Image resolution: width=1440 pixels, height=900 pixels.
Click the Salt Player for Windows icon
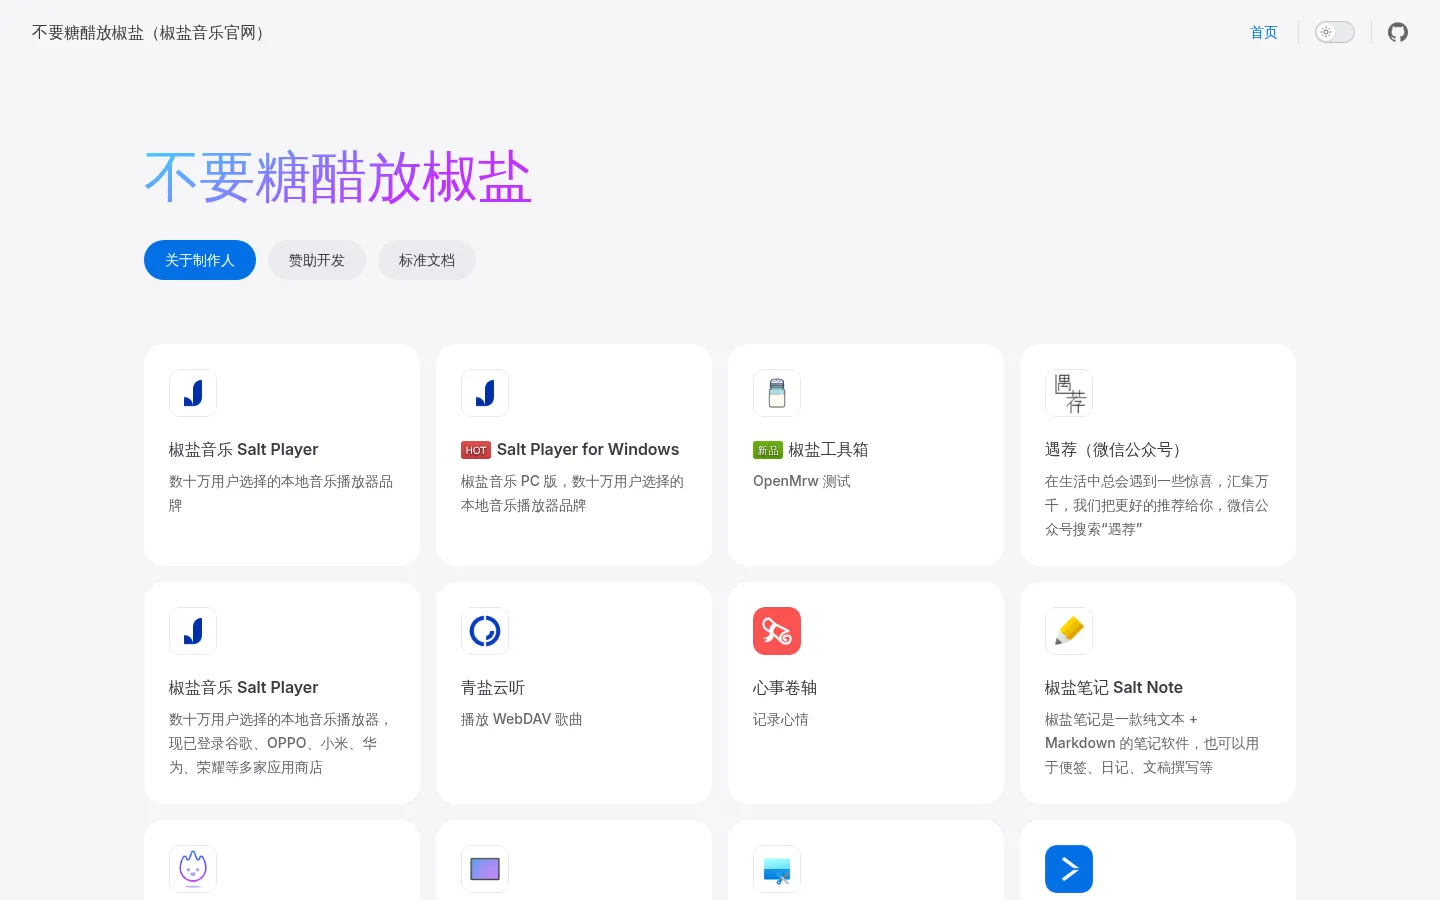click(x=485, y=393)
